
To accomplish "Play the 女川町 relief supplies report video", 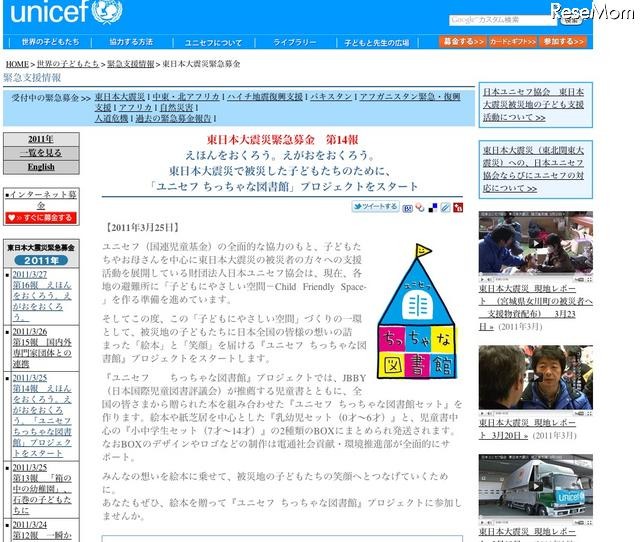I will click(x=536, y=246).
